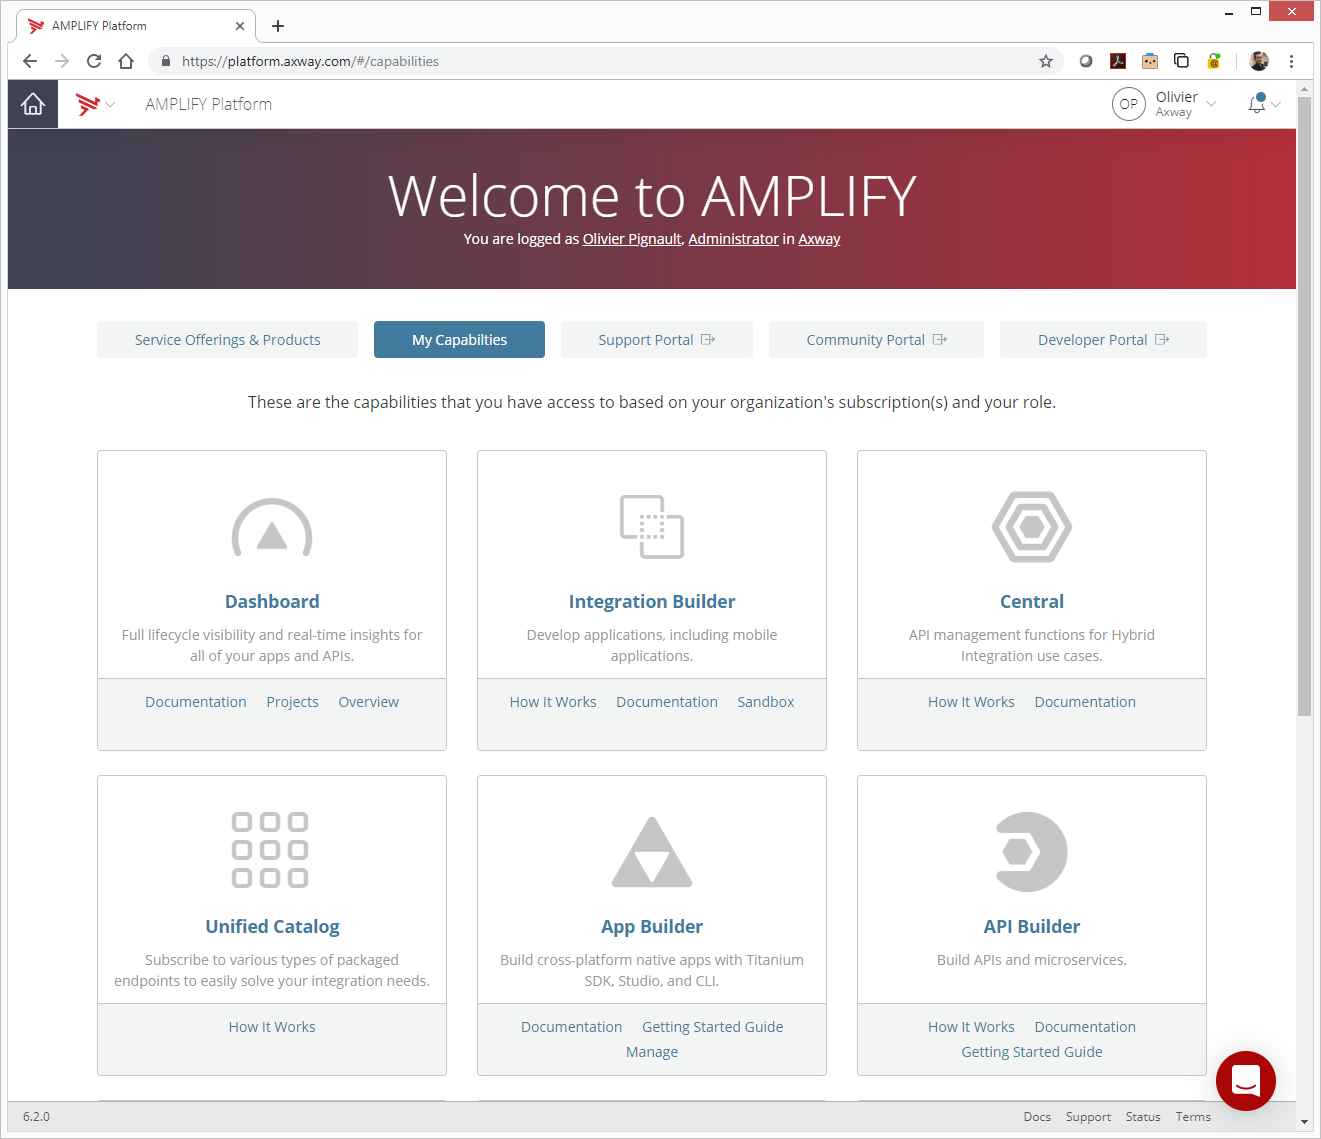Click the Axway organization link in banner
The width and height of the screenshot is (1321, 1139).
(x=819, y=239)
